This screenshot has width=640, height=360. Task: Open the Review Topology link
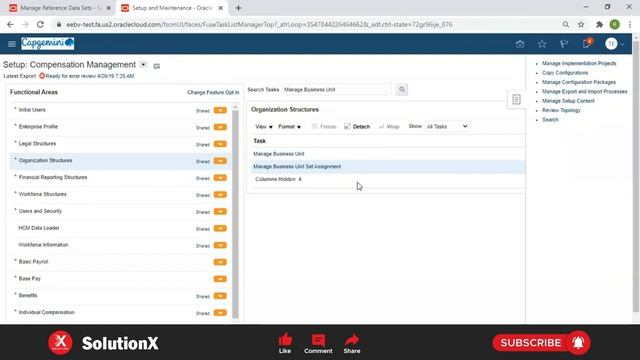coord(561,110)
